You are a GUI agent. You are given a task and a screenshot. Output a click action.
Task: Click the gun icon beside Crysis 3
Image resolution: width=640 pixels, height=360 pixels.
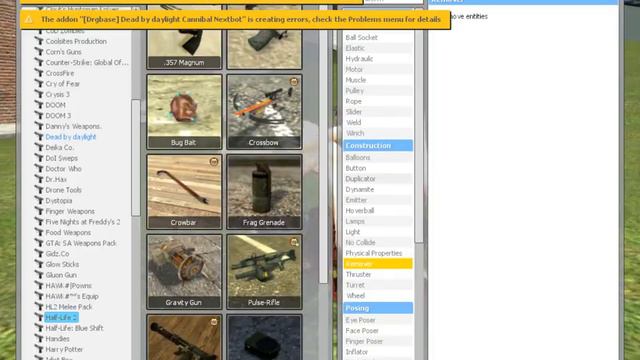(x=39, y=94)
